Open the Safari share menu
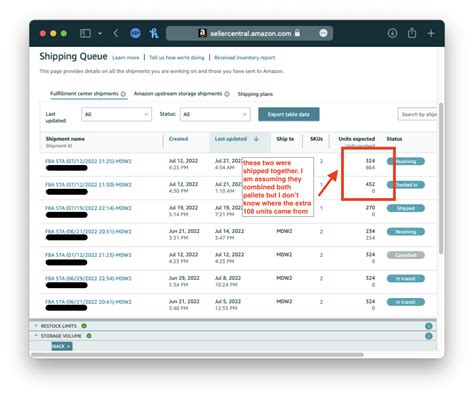Image resolution: width=474 pixels, height=397 pixels. point(412,33)
